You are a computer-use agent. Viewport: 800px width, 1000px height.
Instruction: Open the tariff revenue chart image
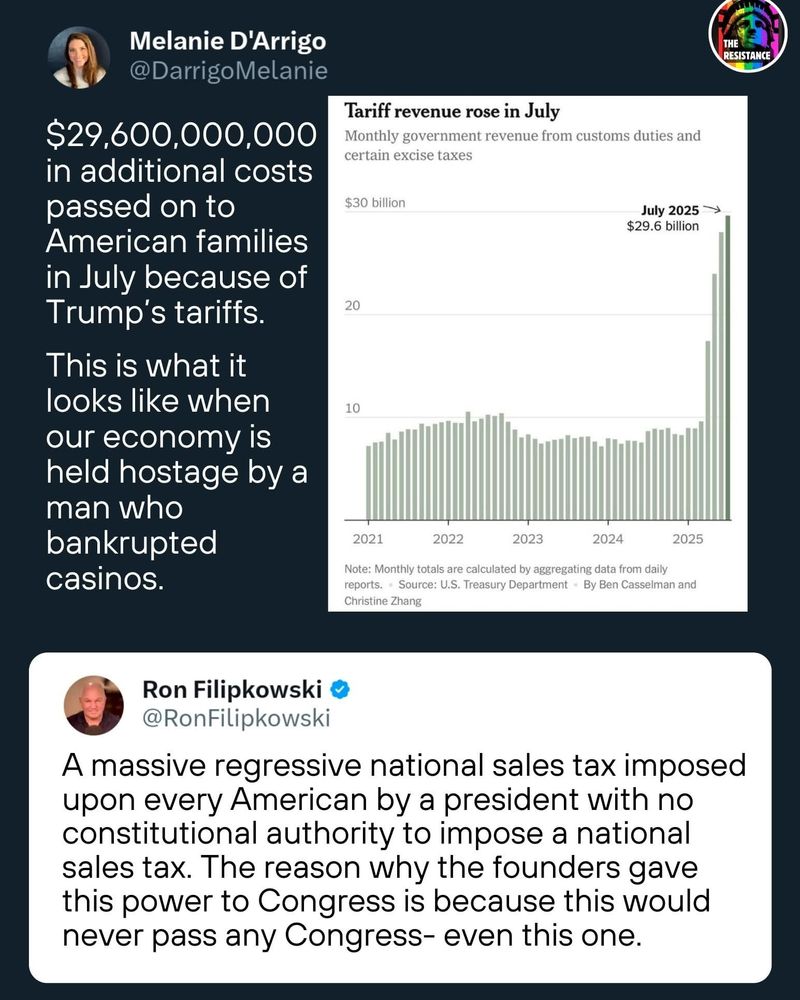[x=538, y=353]
